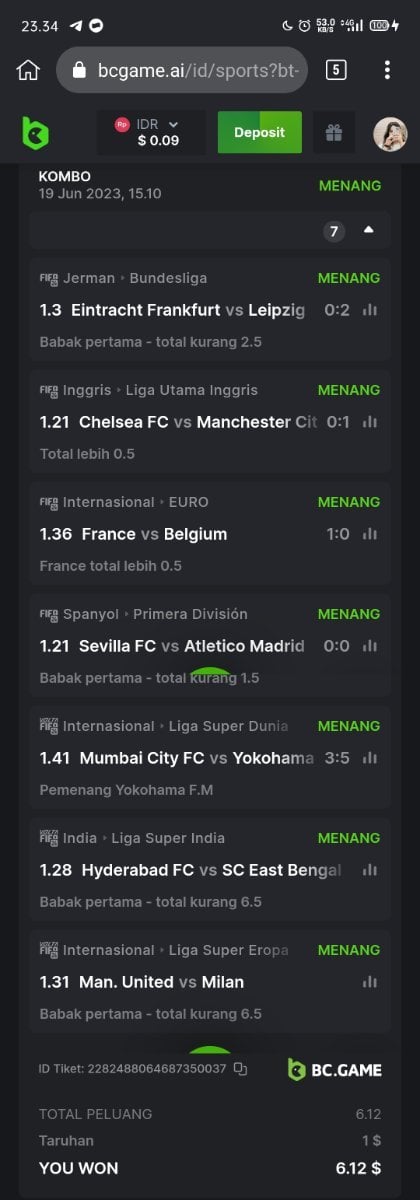
Task: Open Mumbai City FC vs Yokohama match
Action: (210, 758)
